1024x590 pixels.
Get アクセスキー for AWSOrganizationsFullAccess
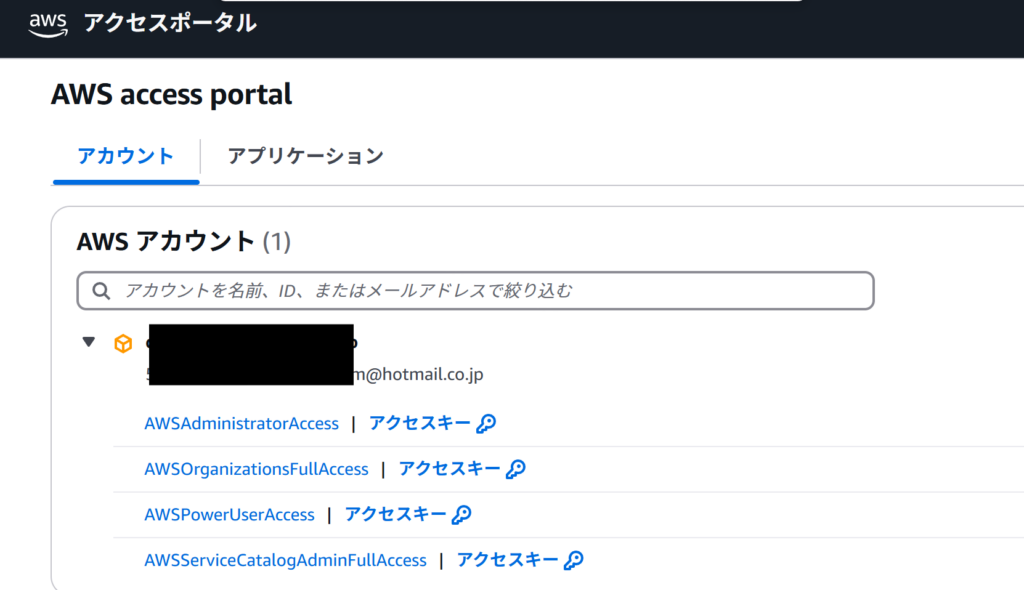point(449,469)
